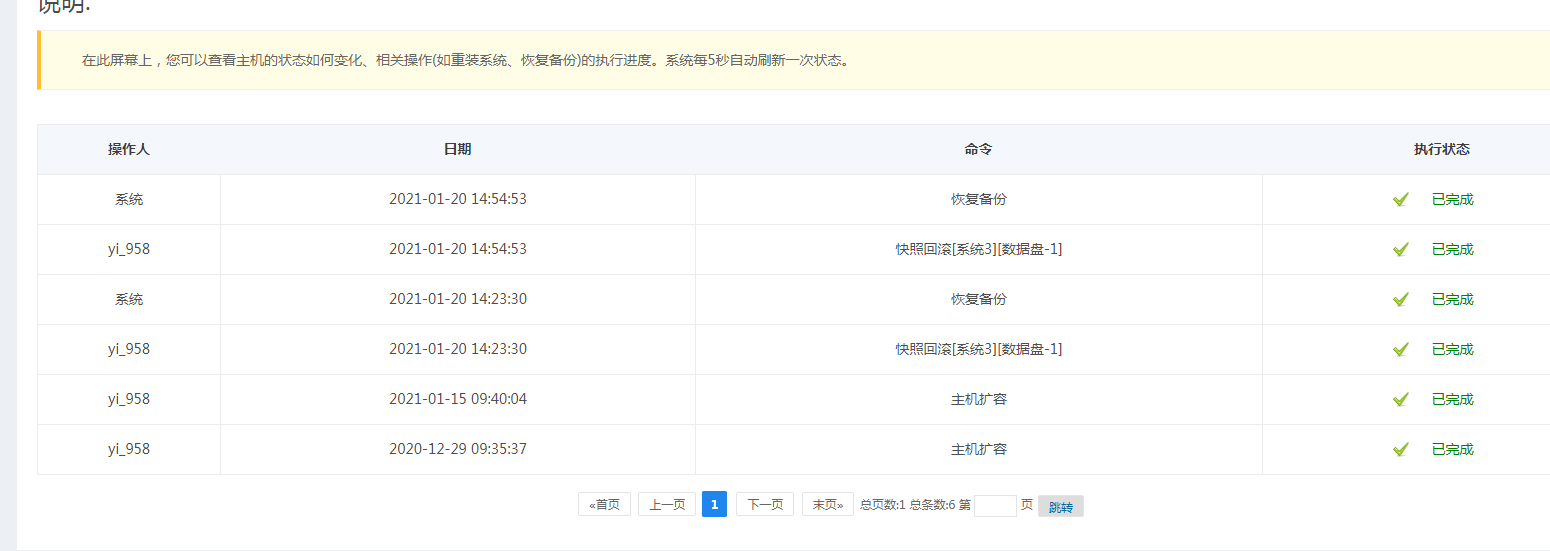Click checkmark icon in 2021-01-15 09:40:04 row
The image size is (1550, 551).
pyautogui.click(x=1400, y=399)
